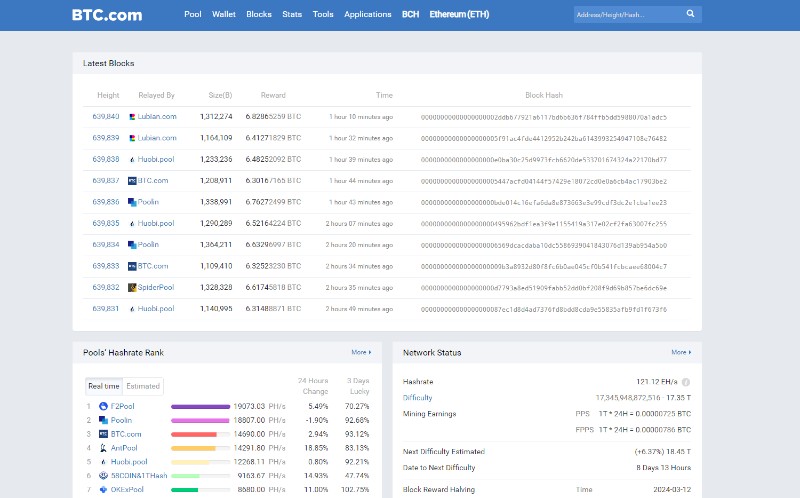Image resolution: width=800 pixels, height=498 pixels.
Task: Open block height 639,832
Action: 106,287
